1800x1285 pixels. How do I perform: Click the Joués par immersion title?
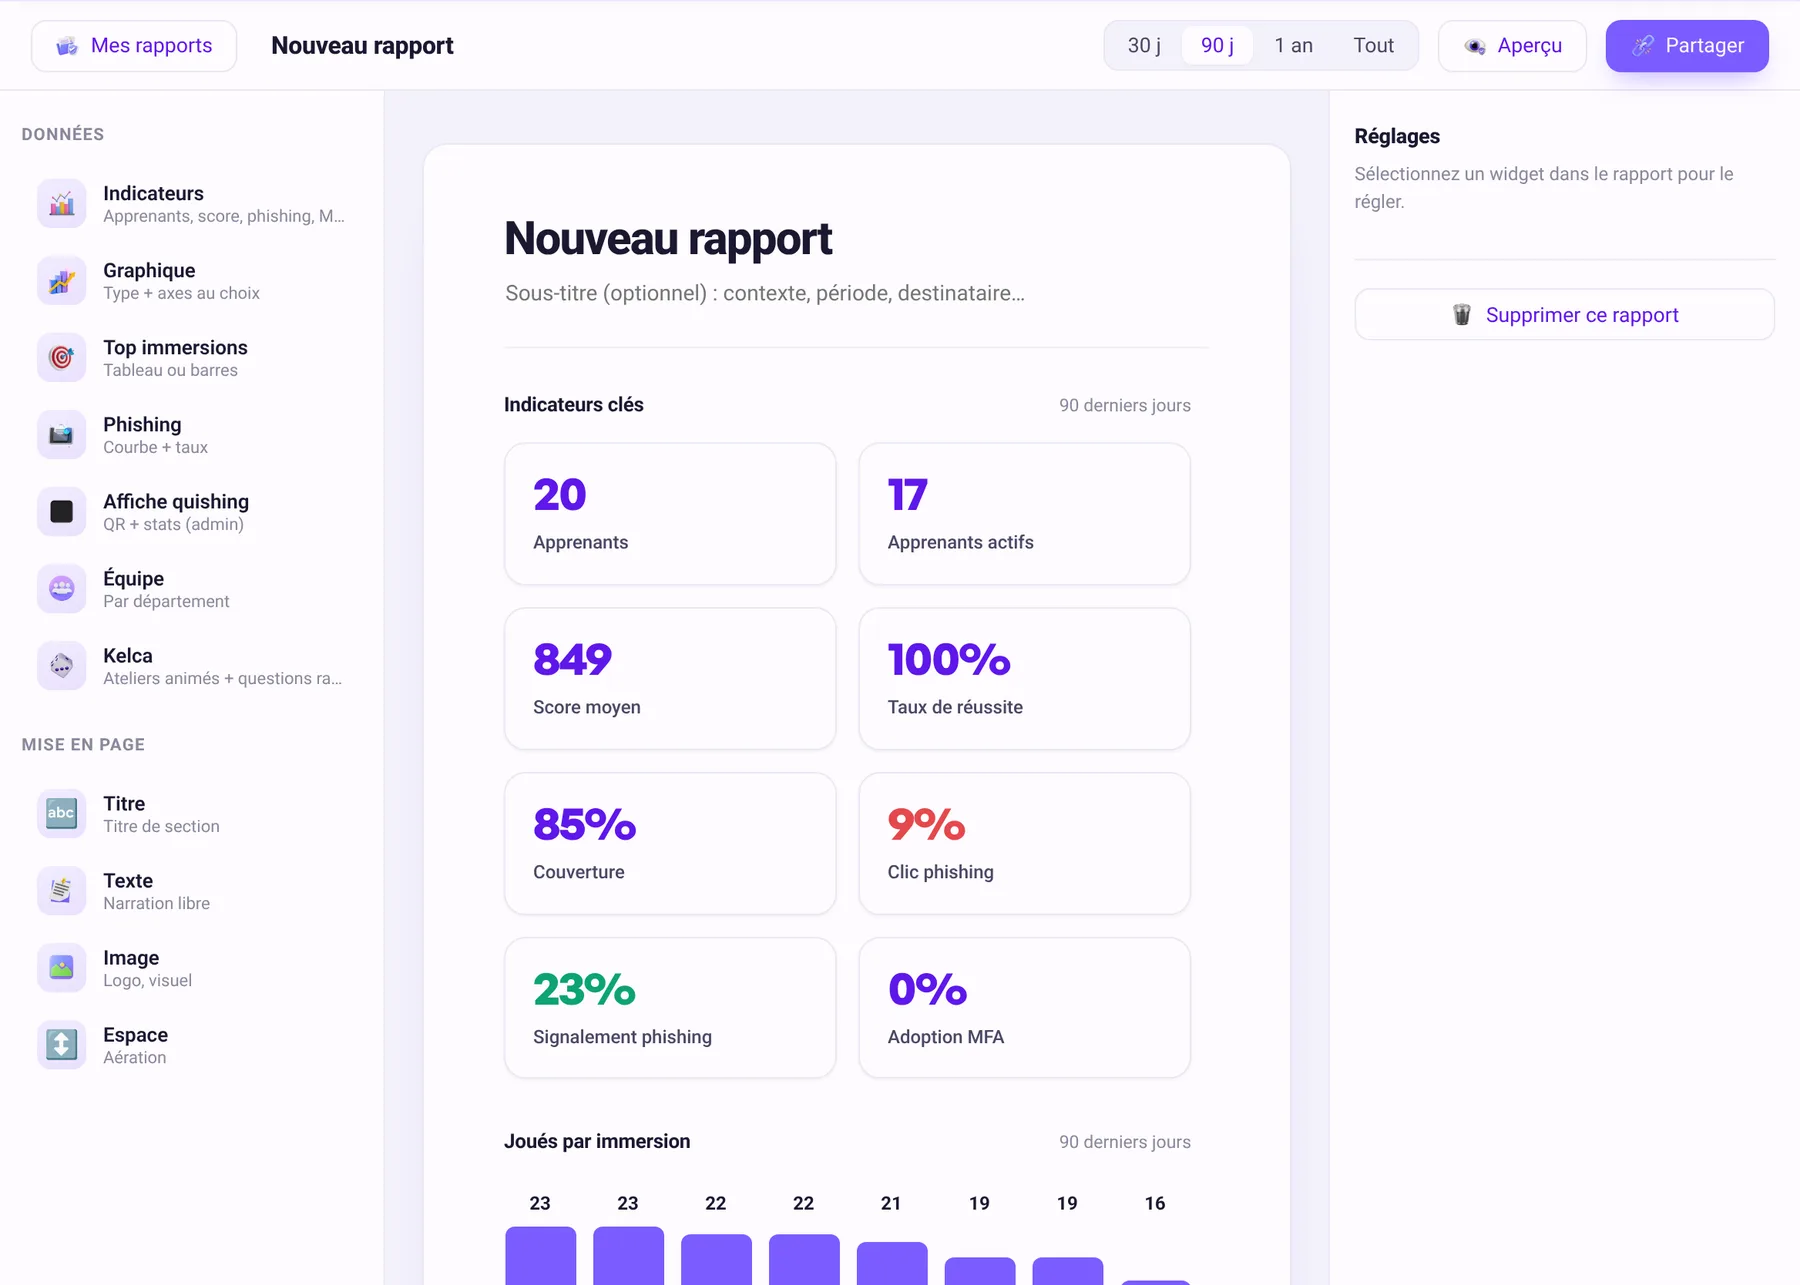tap(597, 1142)
